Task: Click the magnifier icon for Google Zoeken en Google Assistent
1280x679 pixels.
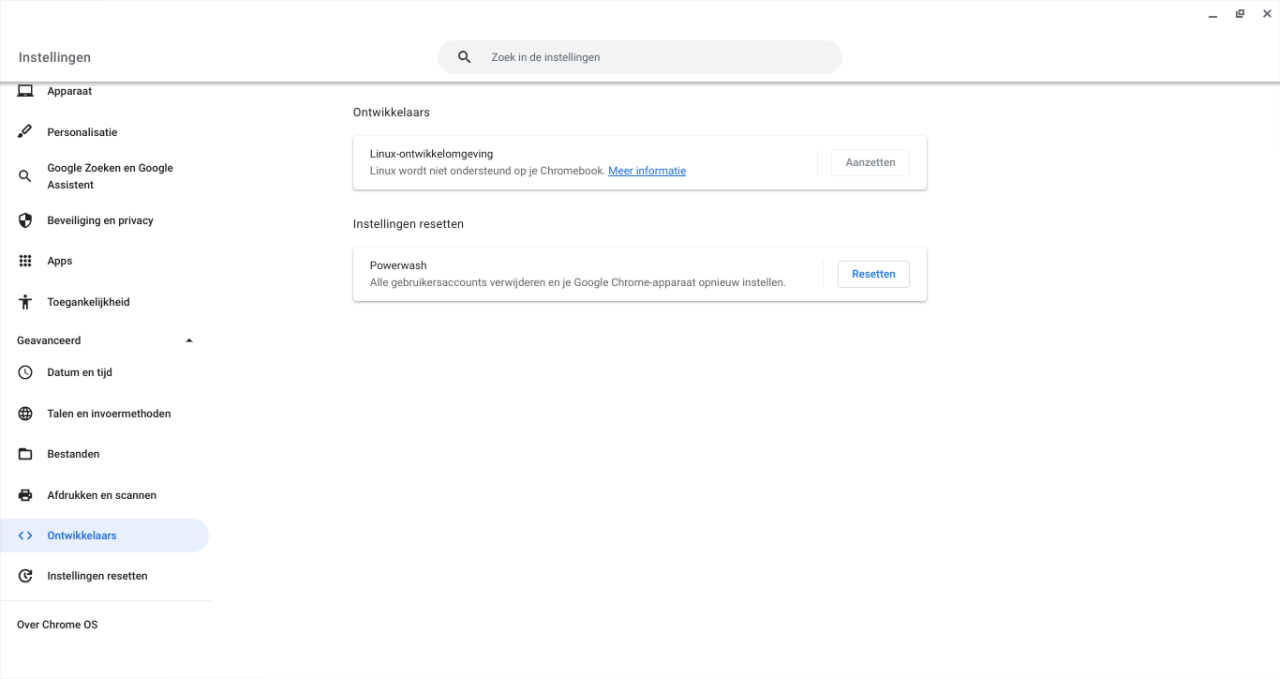Action: pyautogui.click(x=25, y=176)
